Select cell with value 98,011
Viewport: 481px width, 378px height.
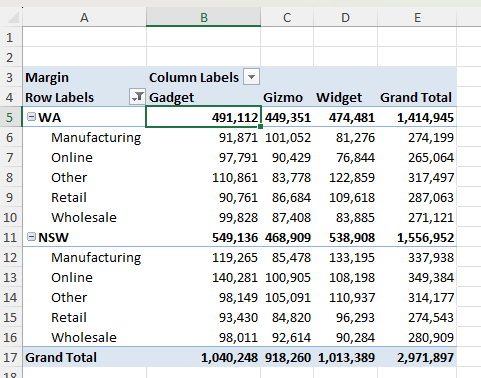click(x=203, y=337)
